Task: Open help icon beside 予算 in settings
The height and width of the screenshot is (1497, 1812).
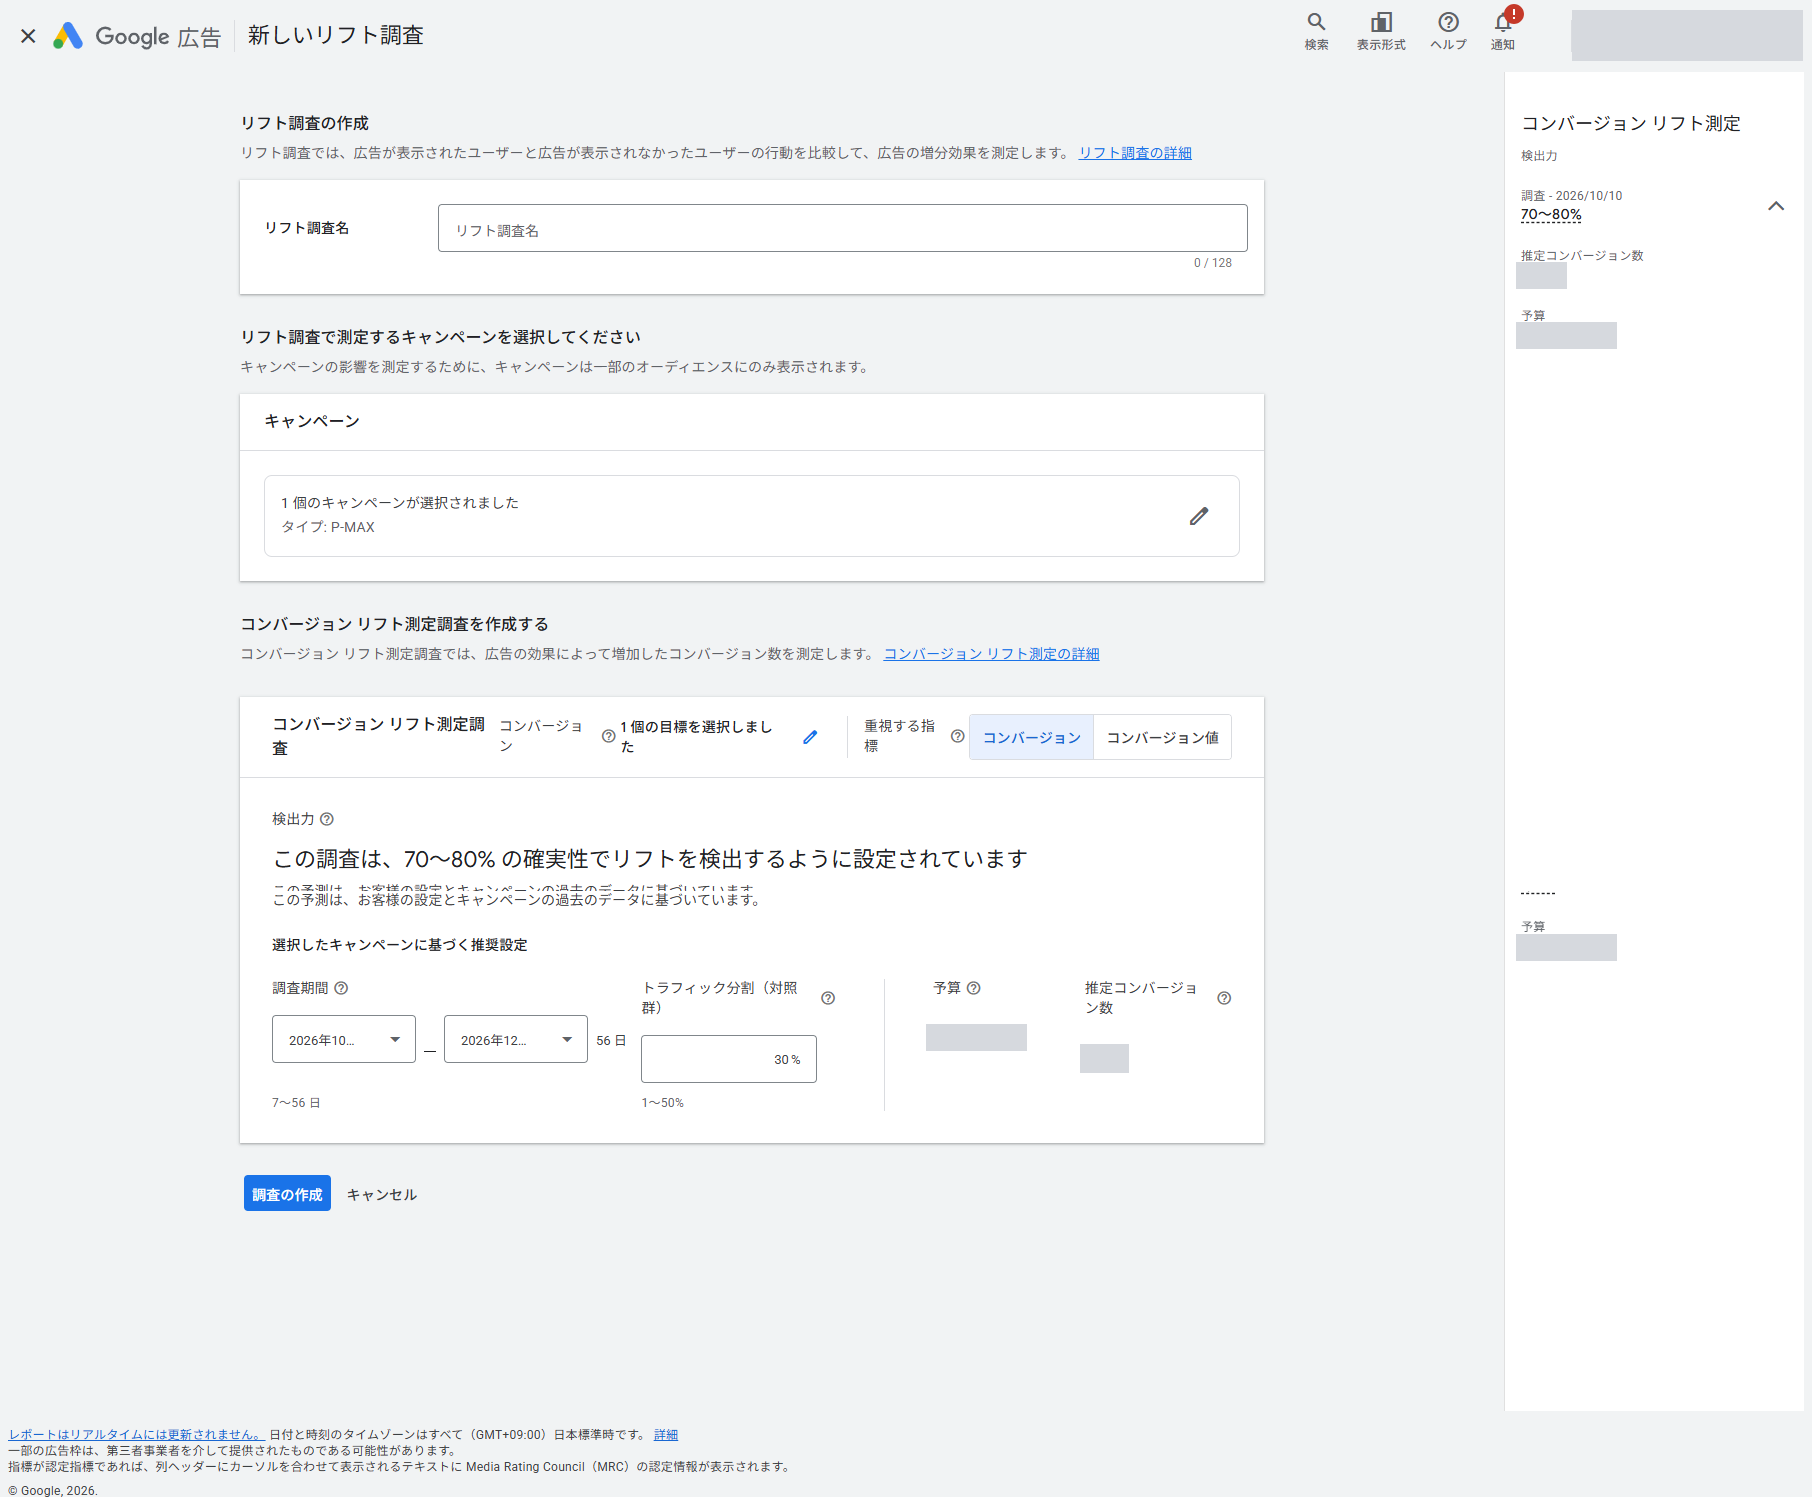Action: 974,988
